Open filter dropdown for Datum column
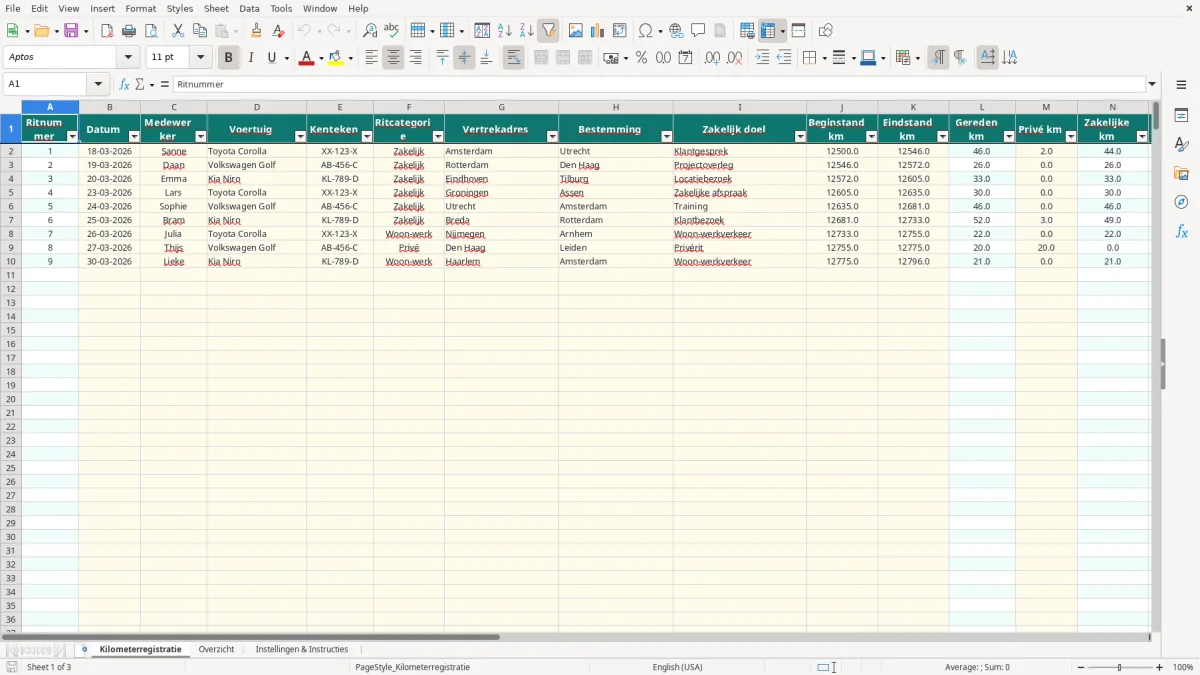The image size is (1200, 675). (x=134, y=136)
